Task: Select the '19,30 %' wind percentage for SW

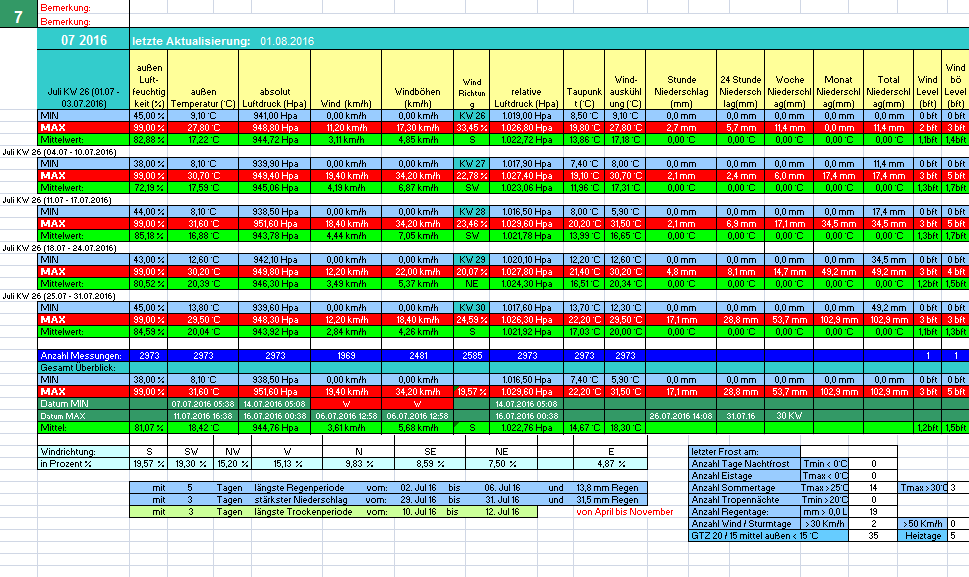Action: point(191,464)
